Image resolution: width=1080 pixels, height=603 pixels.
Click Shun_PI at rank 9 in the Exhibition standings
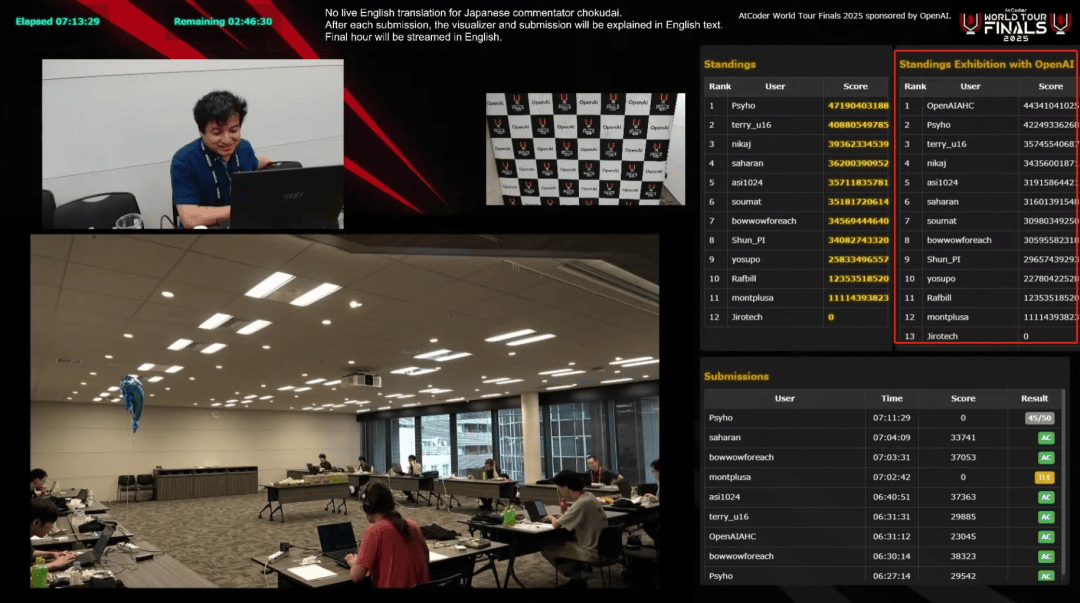point(943,260)
